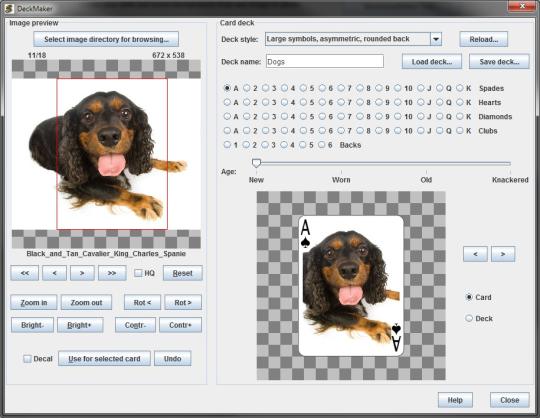Open the Deck style dropdown arrow
540x418 pixels.
pos(436,39)
